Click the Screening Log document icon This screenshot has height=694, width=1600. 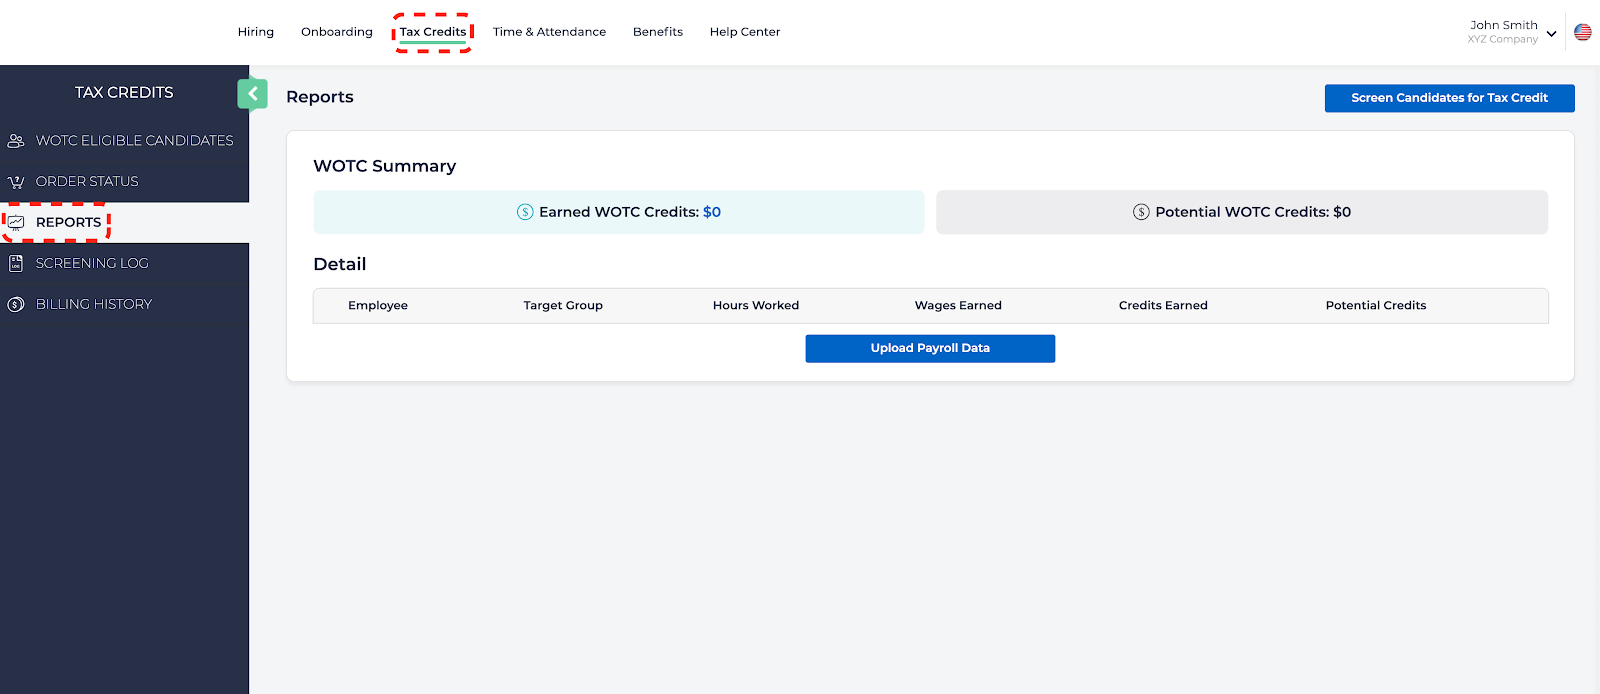point(16,264)
